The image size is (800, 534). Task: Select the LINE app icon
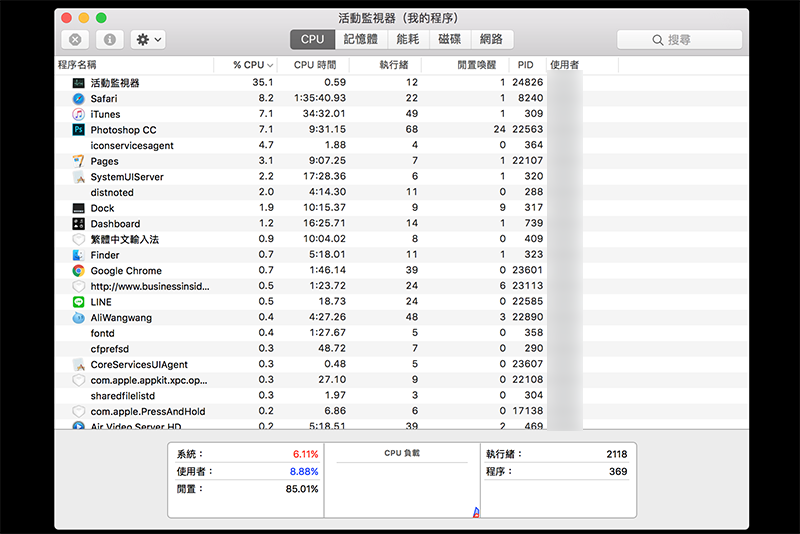click(78, 302)
